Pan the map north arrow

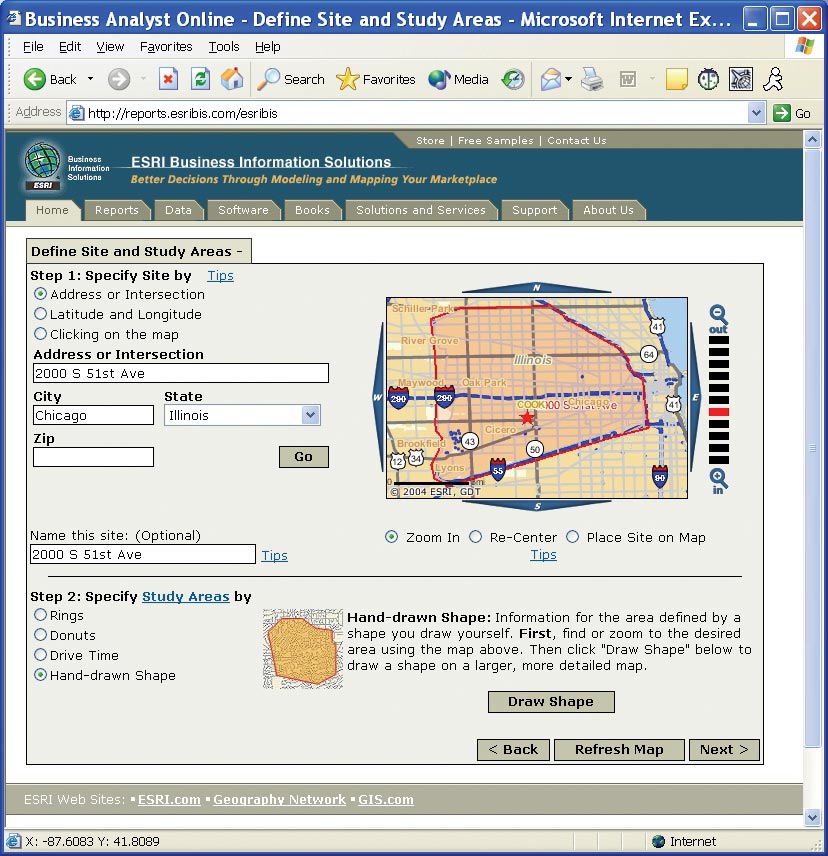click(x=537, y=288)
